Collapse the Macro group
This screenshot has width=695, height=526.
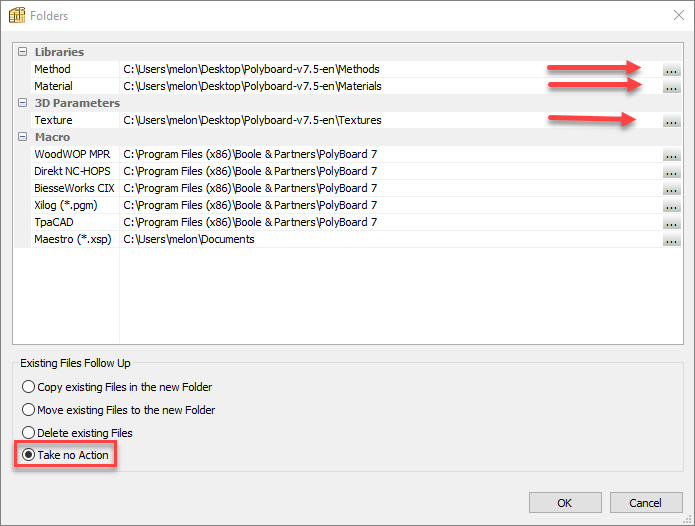23,137
